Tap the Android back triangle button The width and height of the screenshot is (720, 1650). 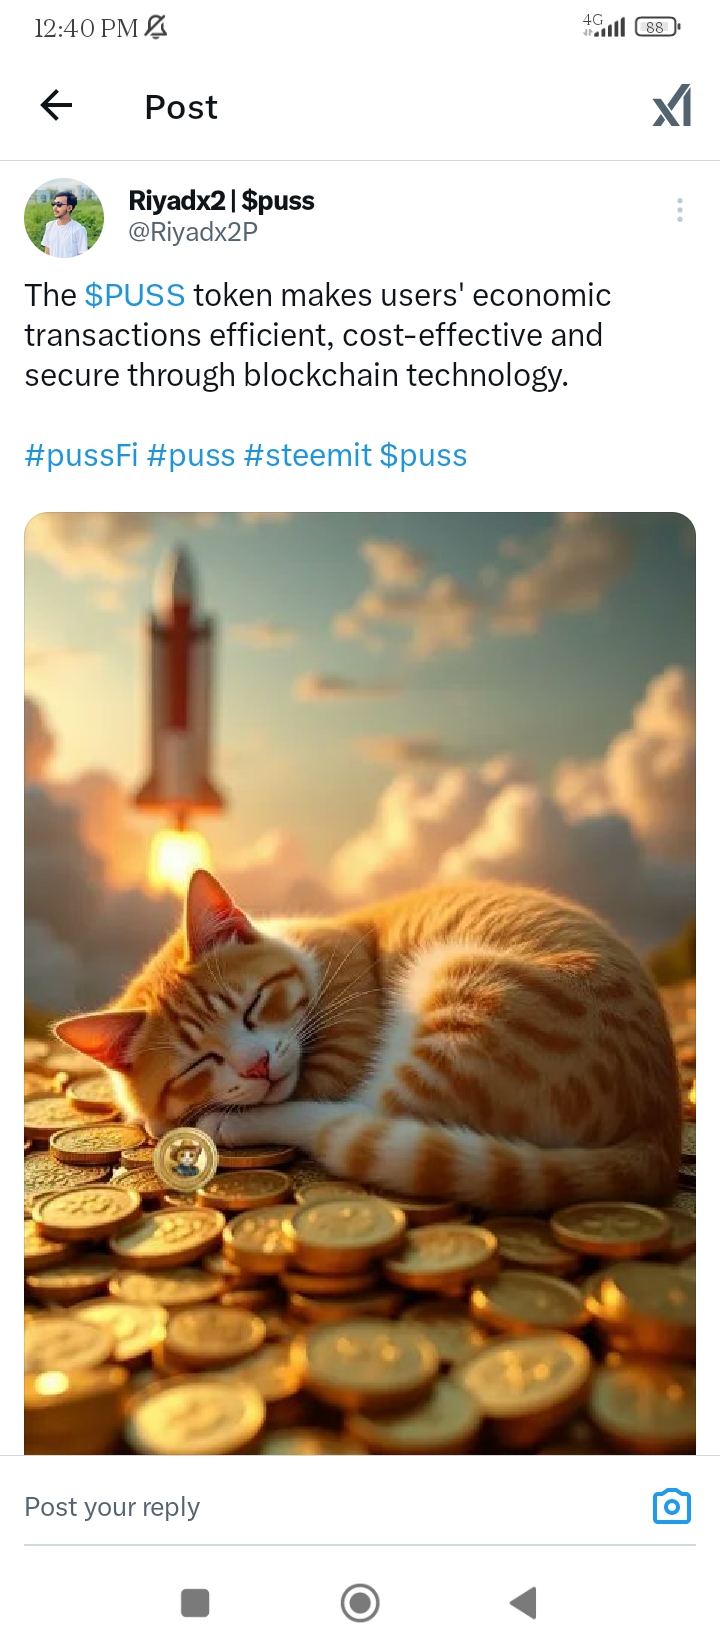tap(523, 1603)
